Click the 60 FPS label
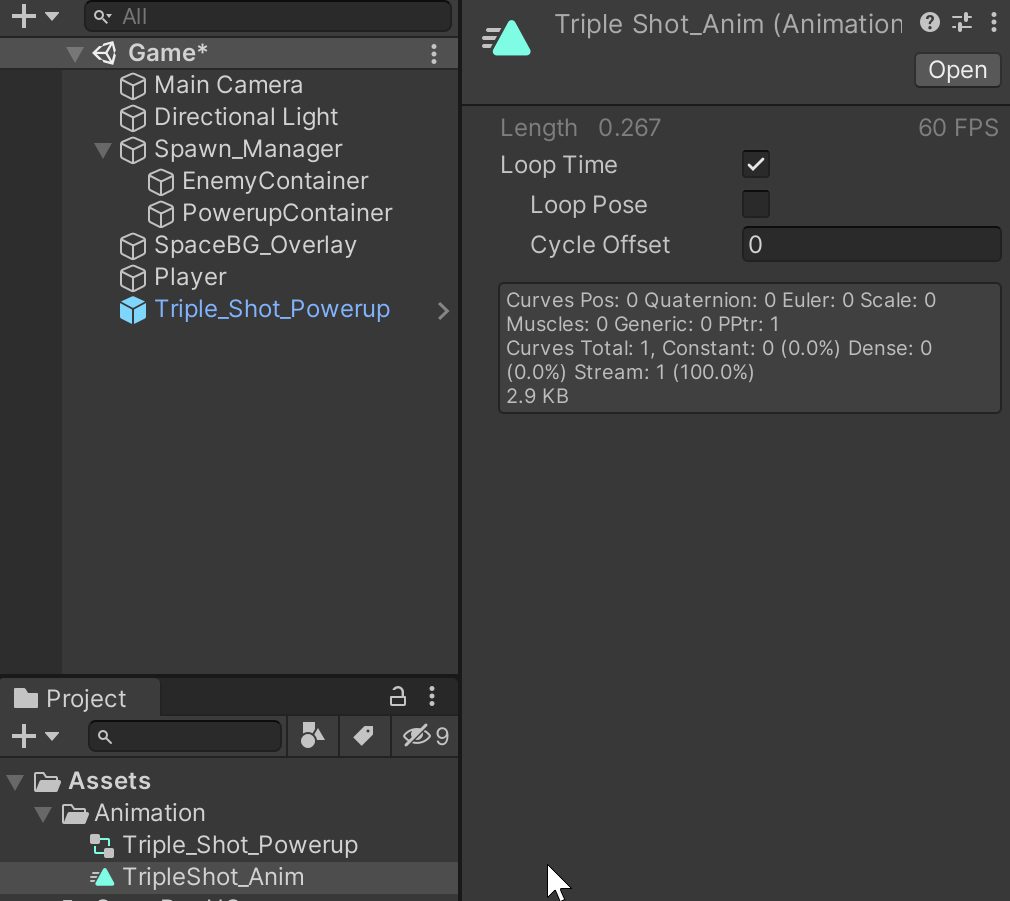Screen dimensions: 1010x901 pyautogui.click(x=958, y=128)
